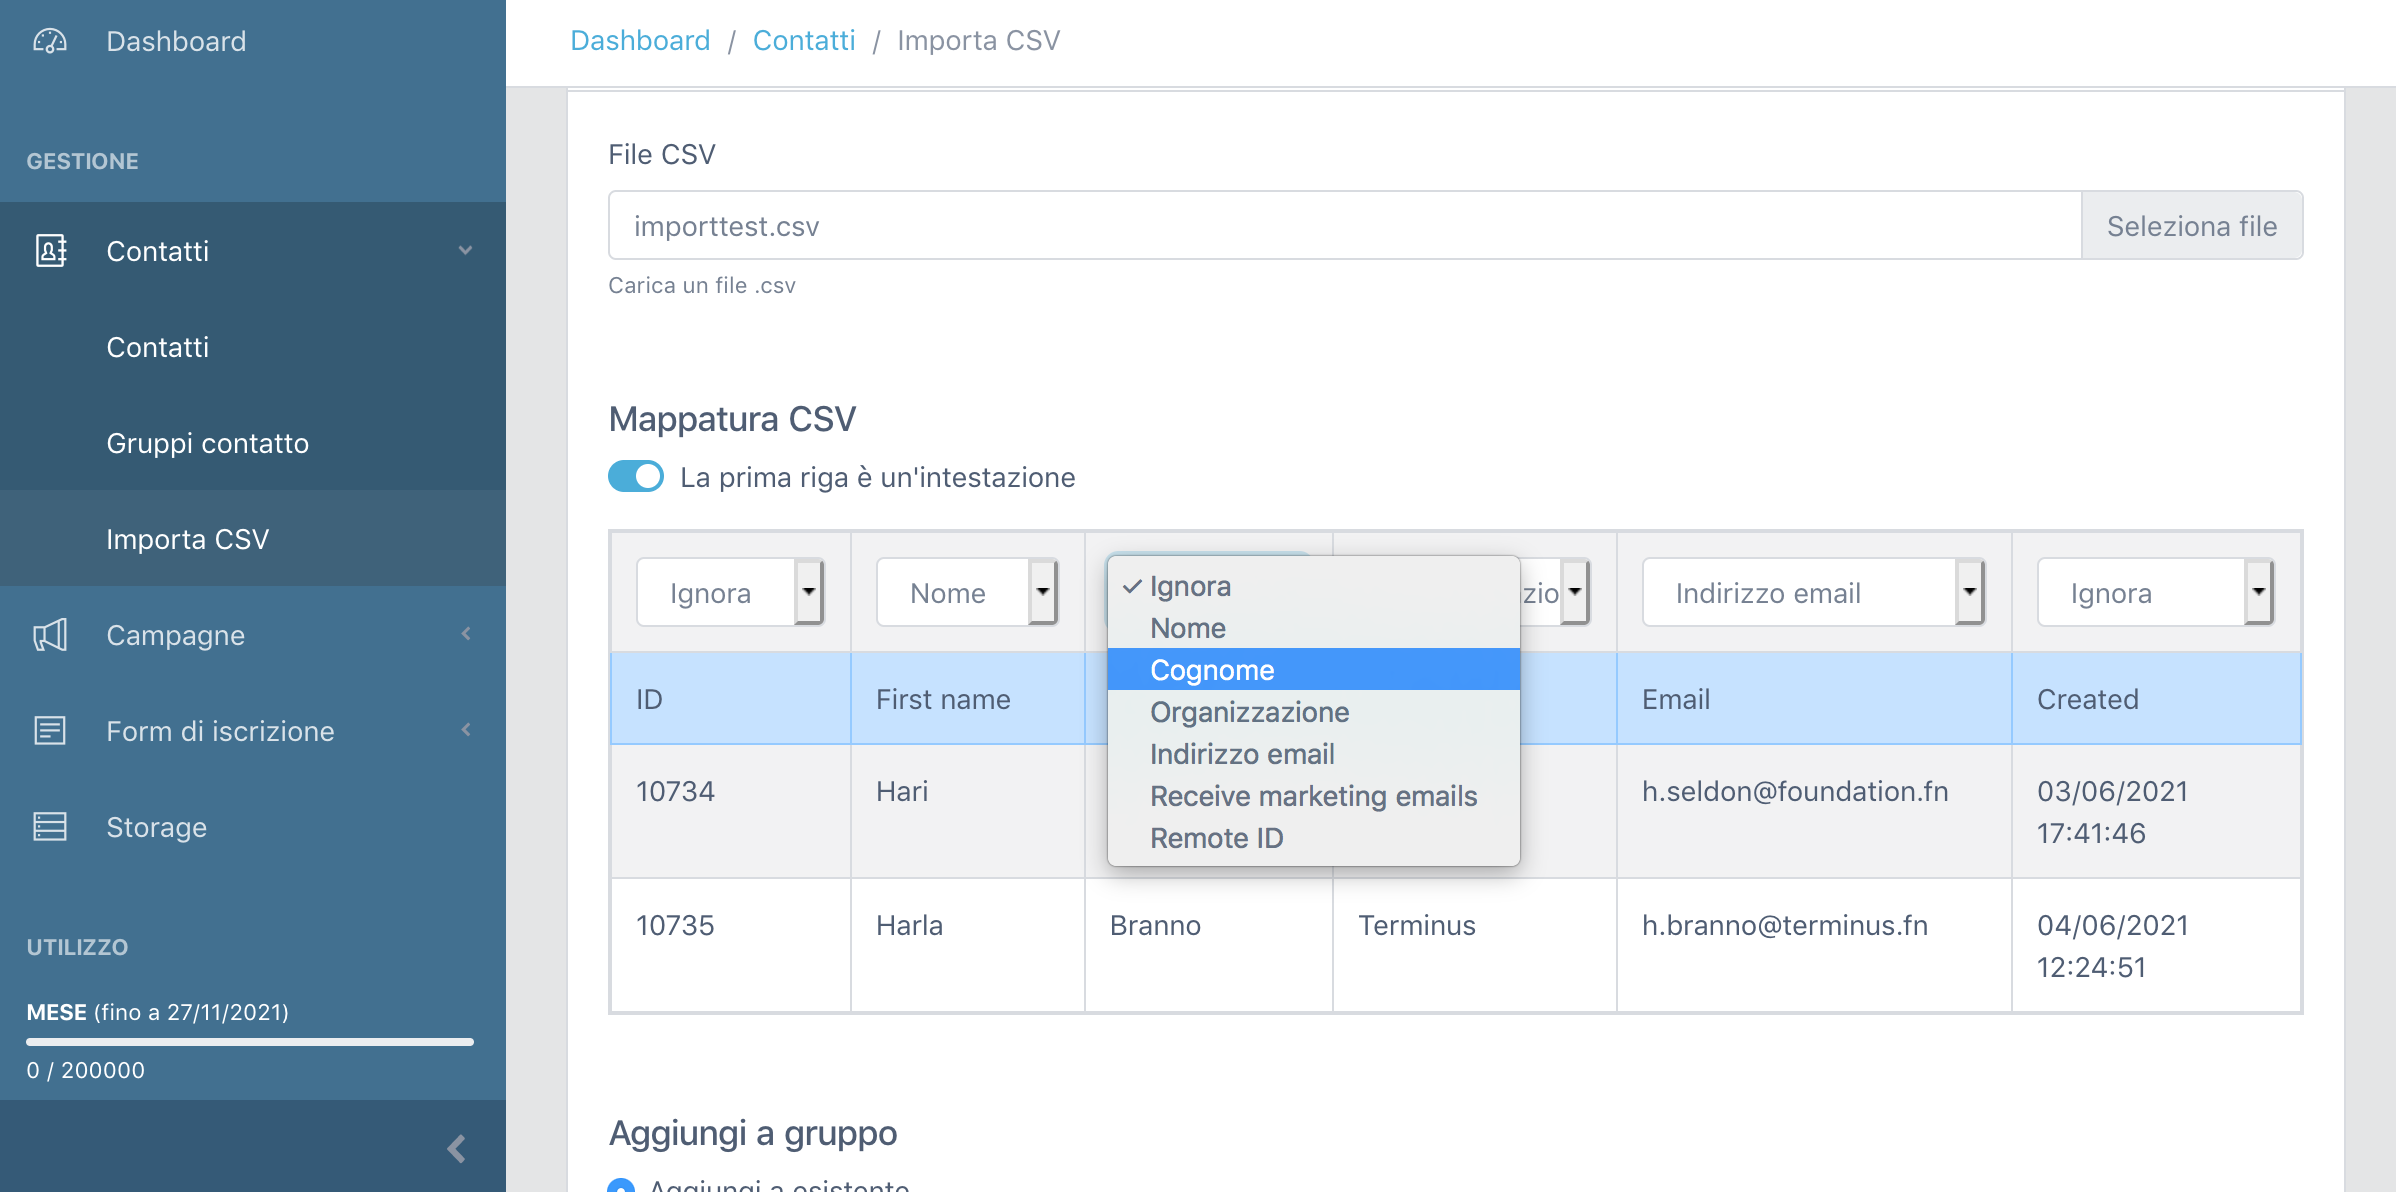Screen dimensions: 2396x1192
Task: Click the Storage icon in sidebar
Action: 50,827
